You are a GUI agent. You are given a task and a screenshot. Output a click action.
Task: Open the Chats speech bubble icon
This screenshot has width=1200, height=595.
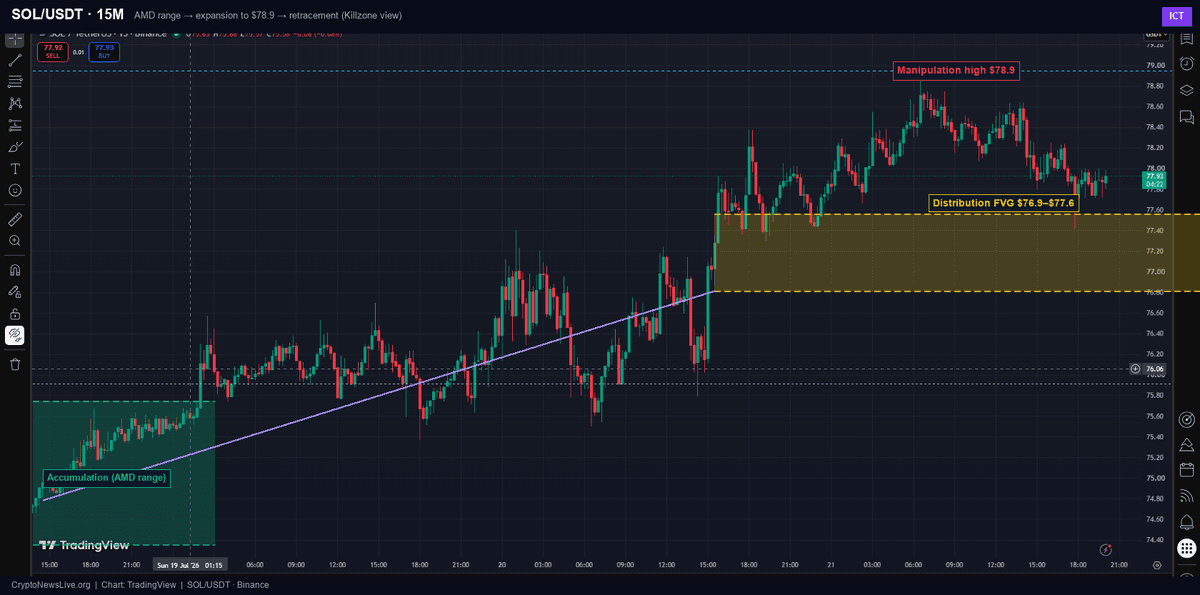point(1186,115)
